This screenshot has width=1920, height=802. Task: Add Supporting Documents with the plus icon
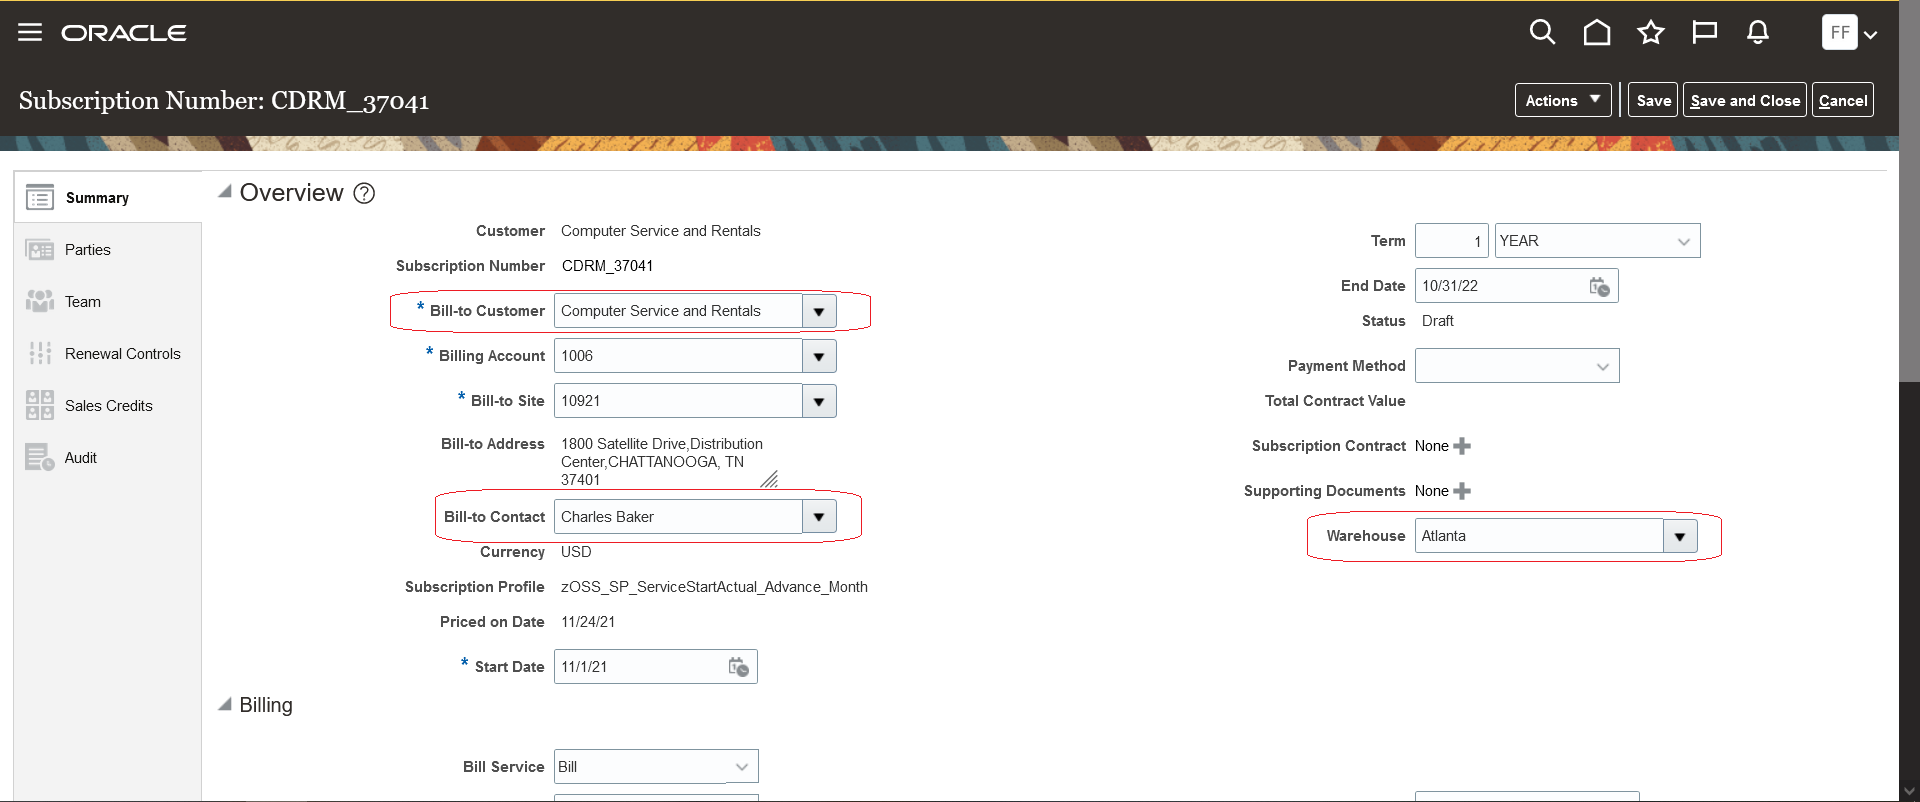(1462, 491)
